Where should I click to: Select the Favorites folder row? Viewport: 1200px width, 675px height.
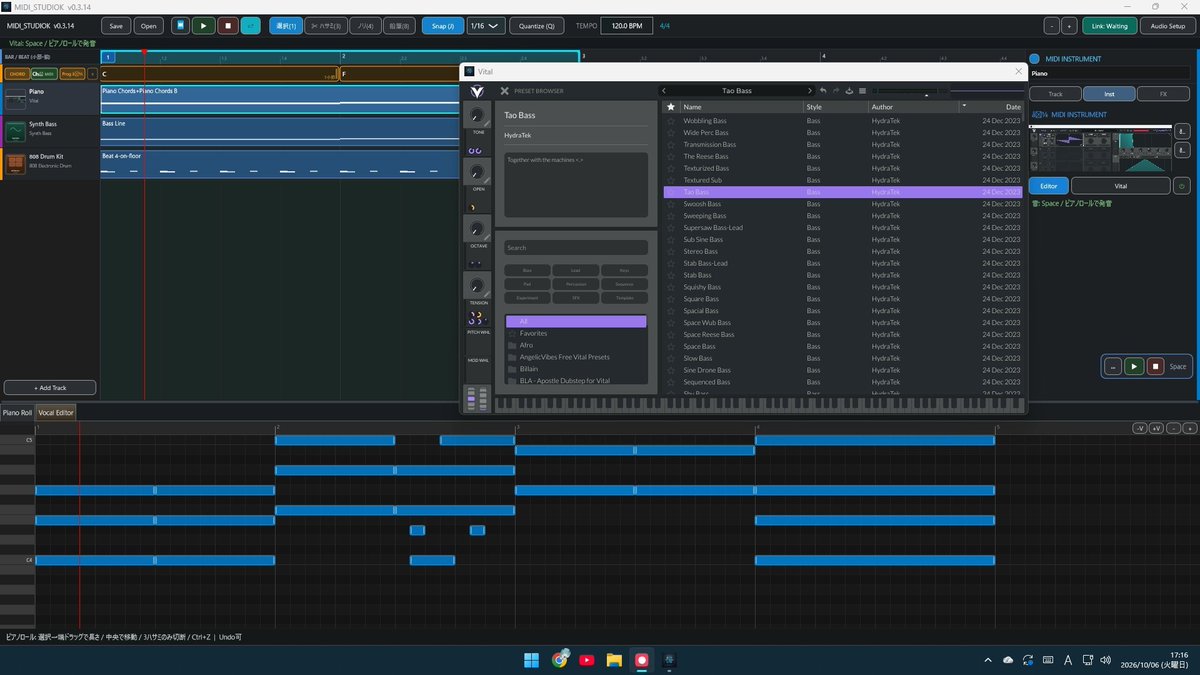576,333
